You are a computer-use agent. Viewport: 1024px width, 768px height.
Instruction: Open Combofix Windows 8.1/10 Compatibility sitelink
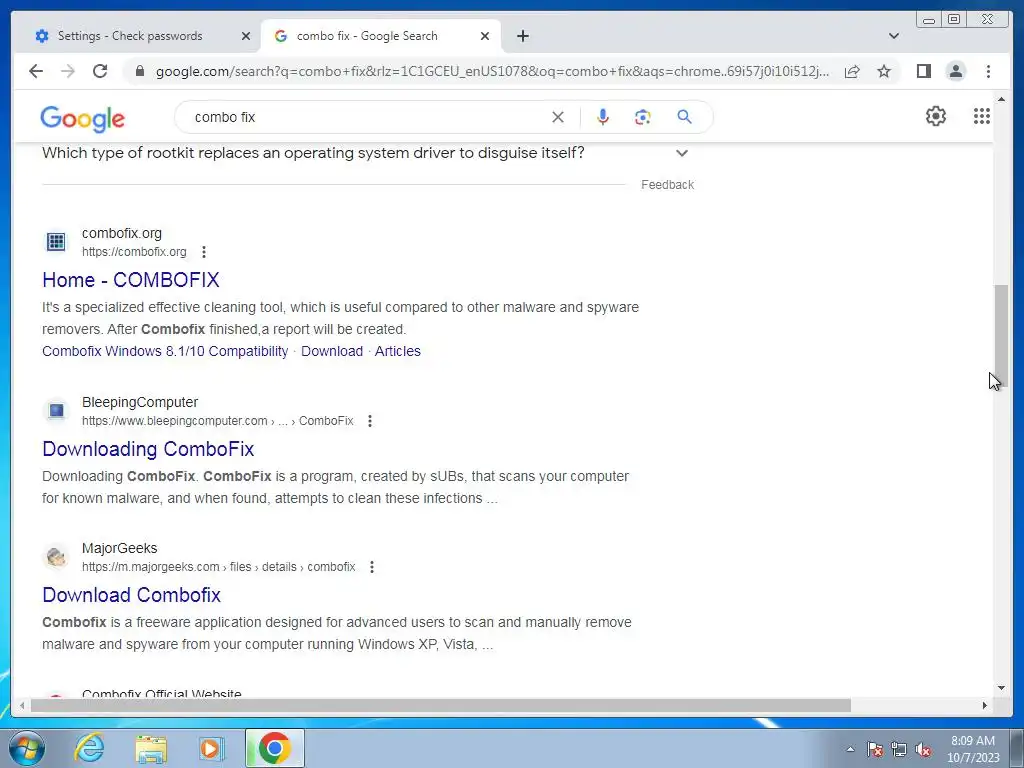(165, 351)
